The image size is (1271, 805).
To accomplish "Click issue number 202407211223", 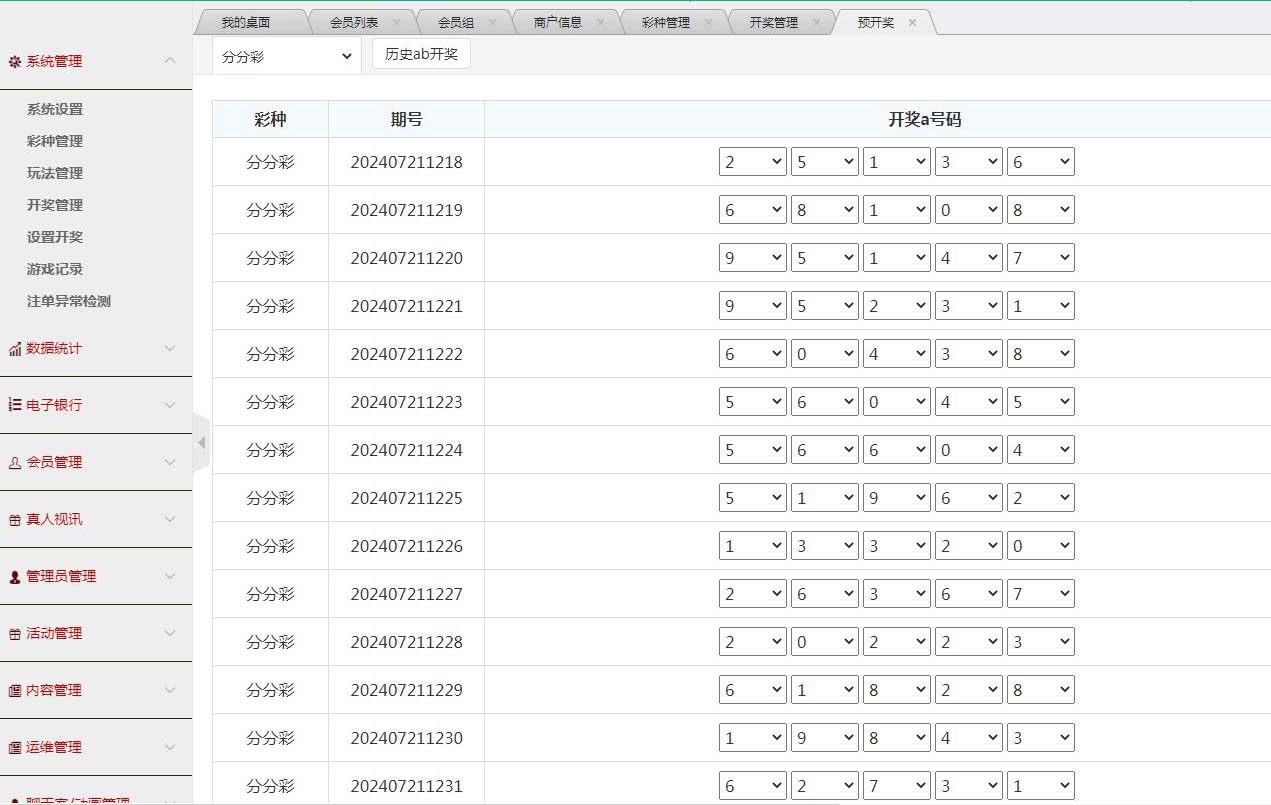I will [x=407, y=402].
